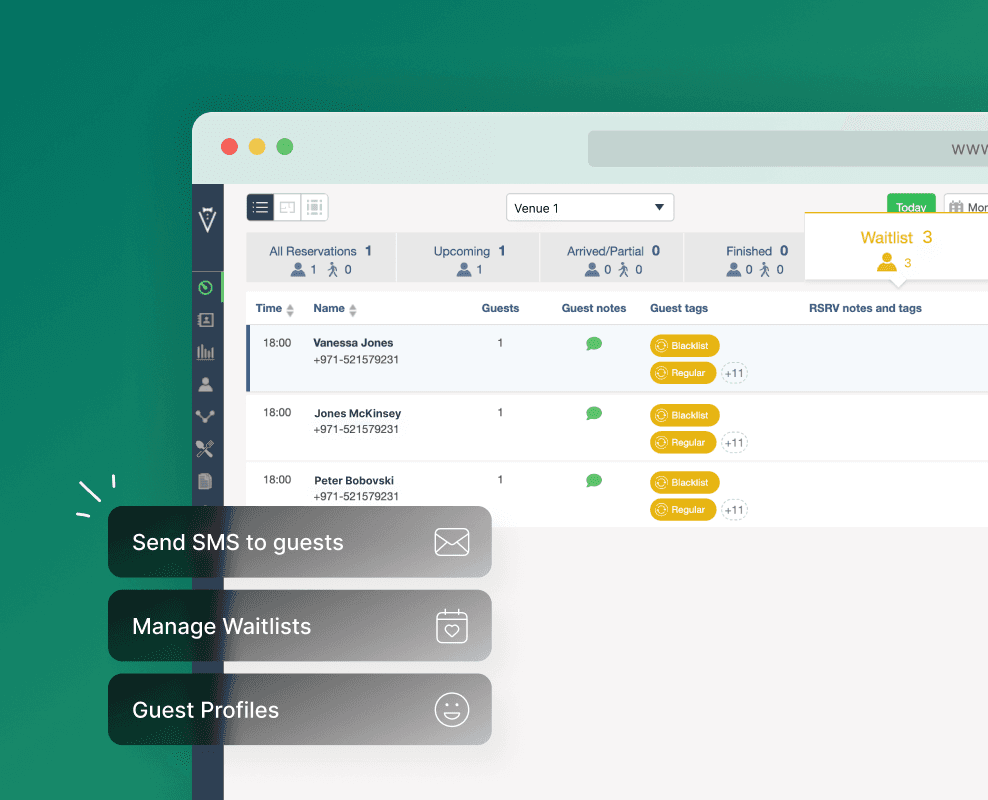Sort reservations by the Time column arrows
988x800 pixels.
point(291,308)
